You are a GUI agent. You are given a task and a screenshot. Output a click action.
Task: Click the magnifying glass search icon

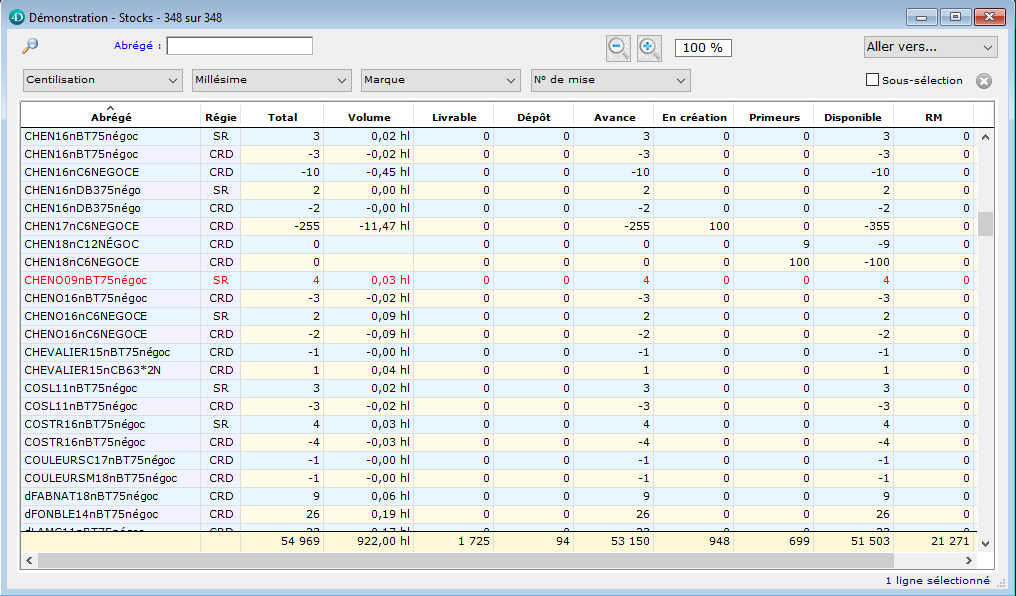pyautogui.click(x=30, y=45)
